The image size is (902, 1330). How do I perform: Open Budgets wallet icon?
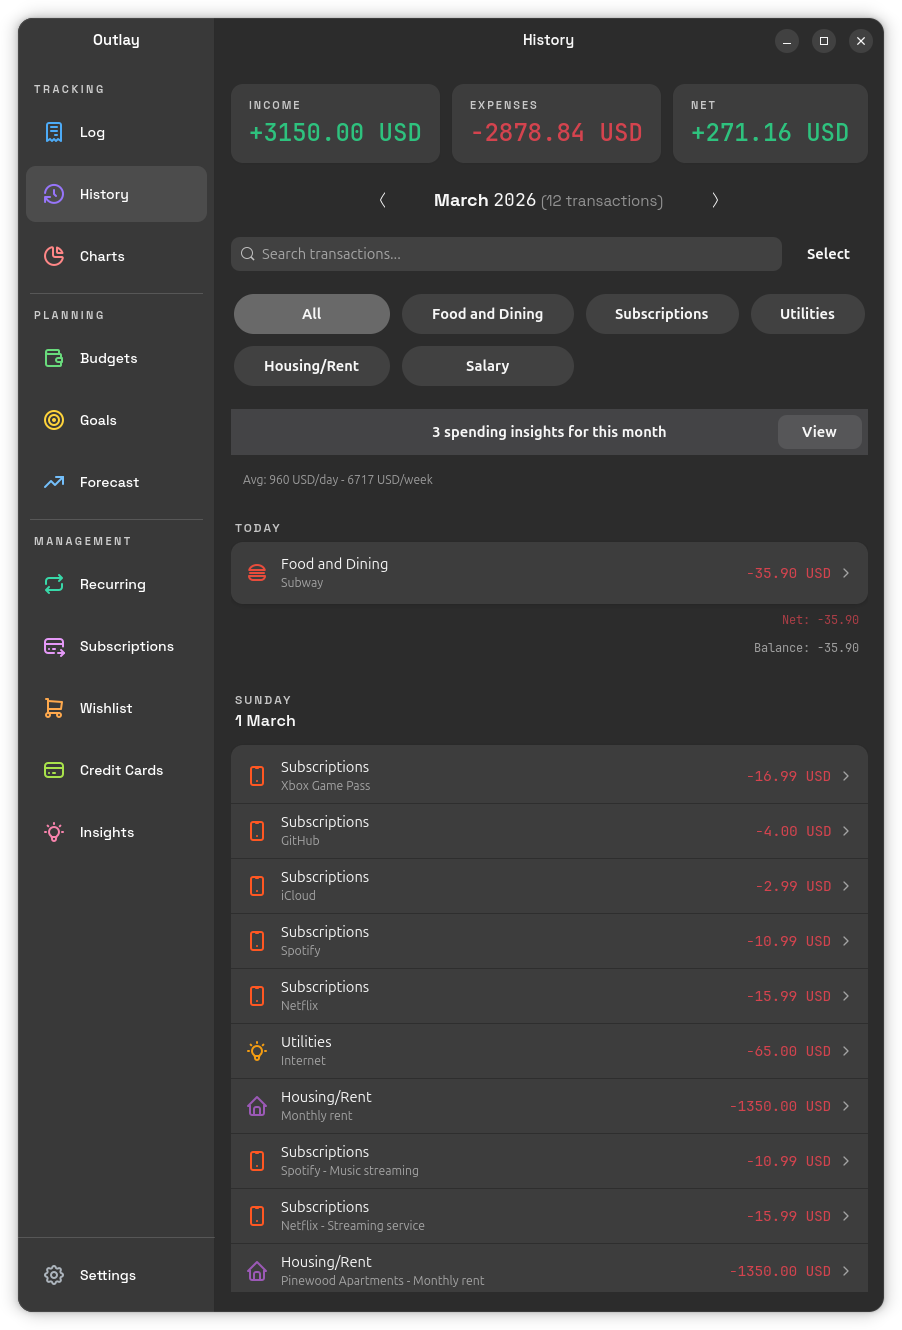click(54, 358)
